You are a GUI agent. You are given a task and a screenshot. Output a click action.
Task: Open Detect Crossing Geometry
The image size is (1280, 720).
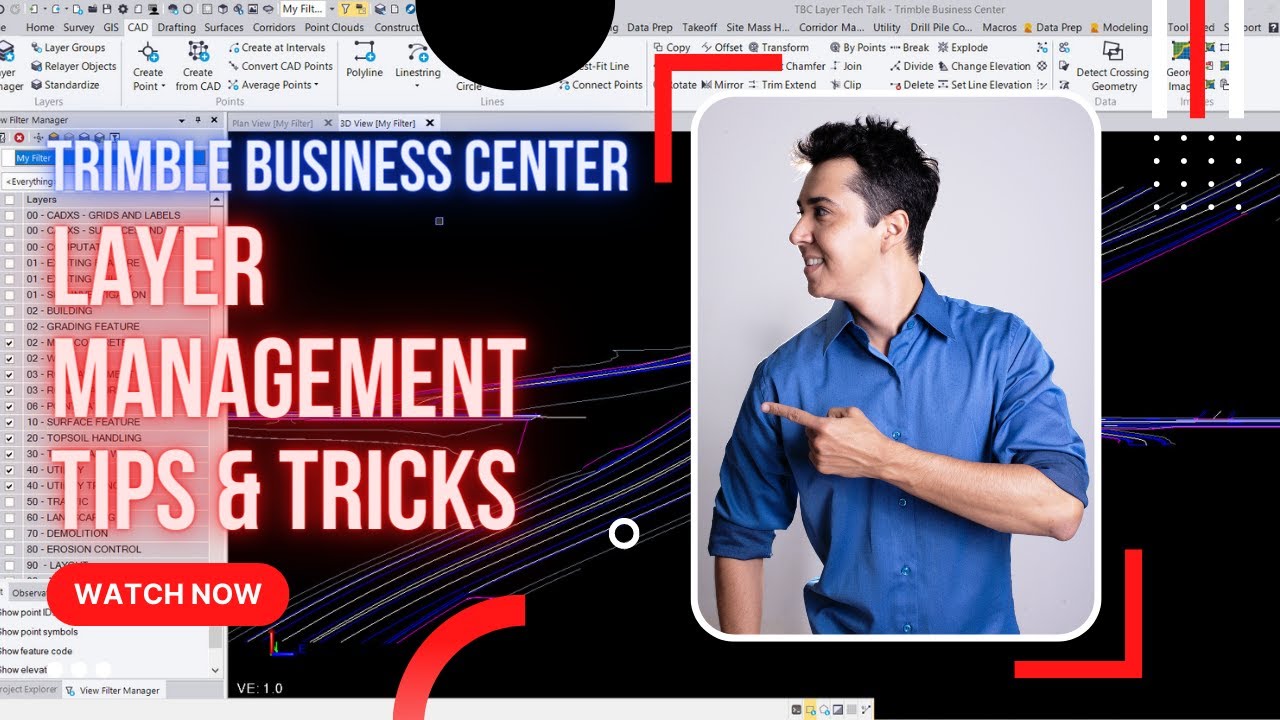coord(1112,66)
